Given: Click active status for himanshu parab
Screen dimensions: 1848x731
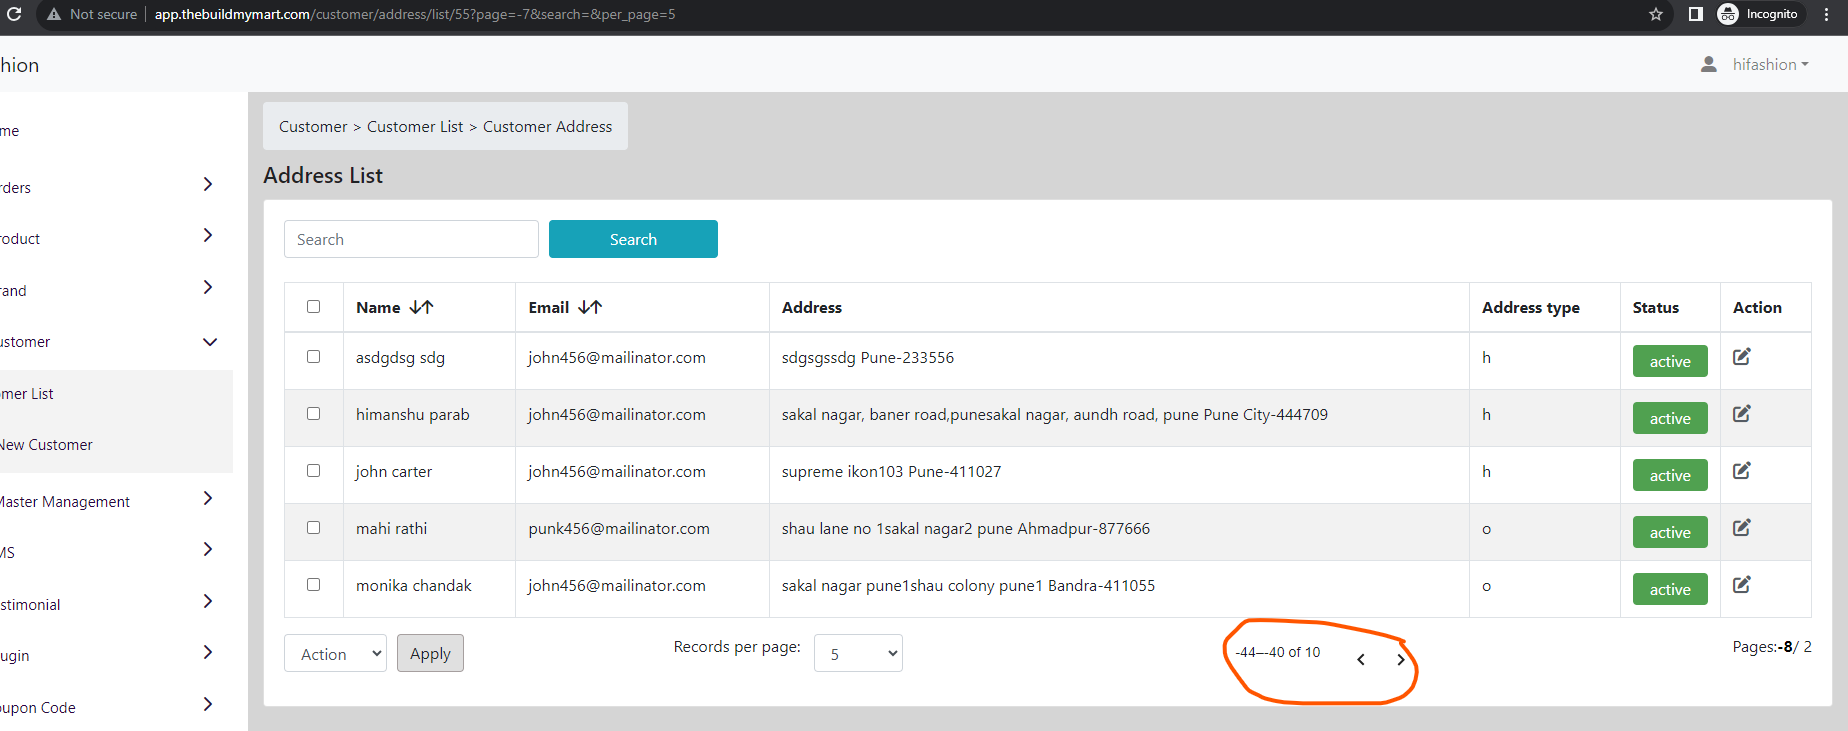Looking at the screenshot, I should (1670, 418).
